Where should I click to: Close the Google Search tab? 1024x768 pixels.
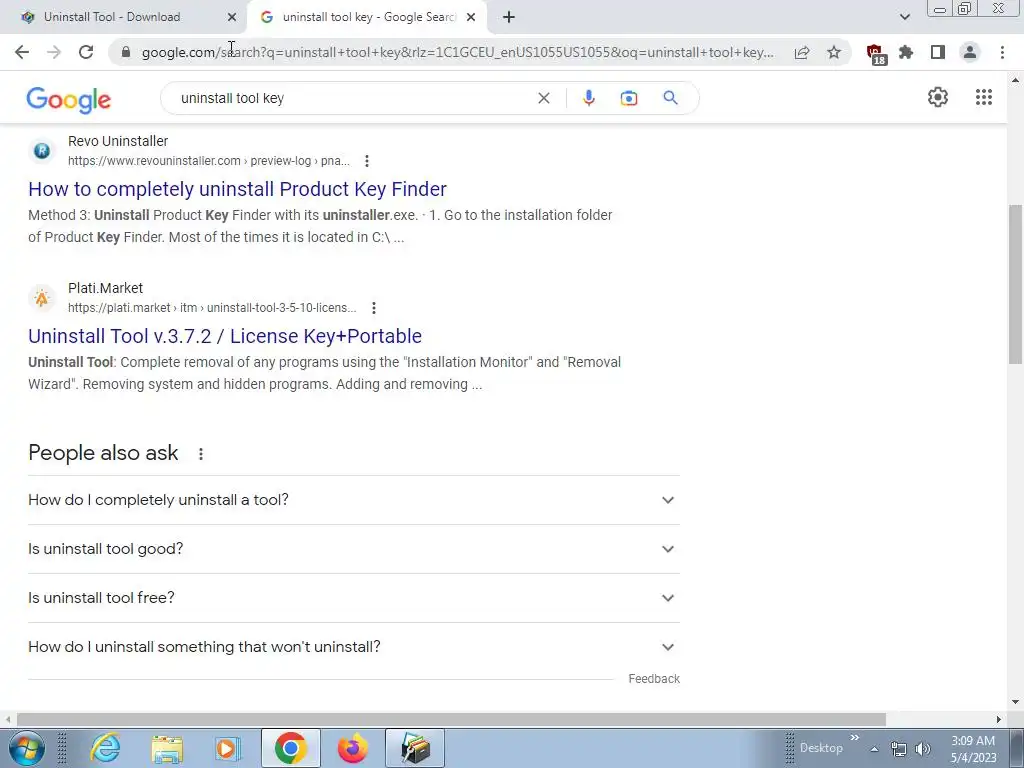coord(471,17)
